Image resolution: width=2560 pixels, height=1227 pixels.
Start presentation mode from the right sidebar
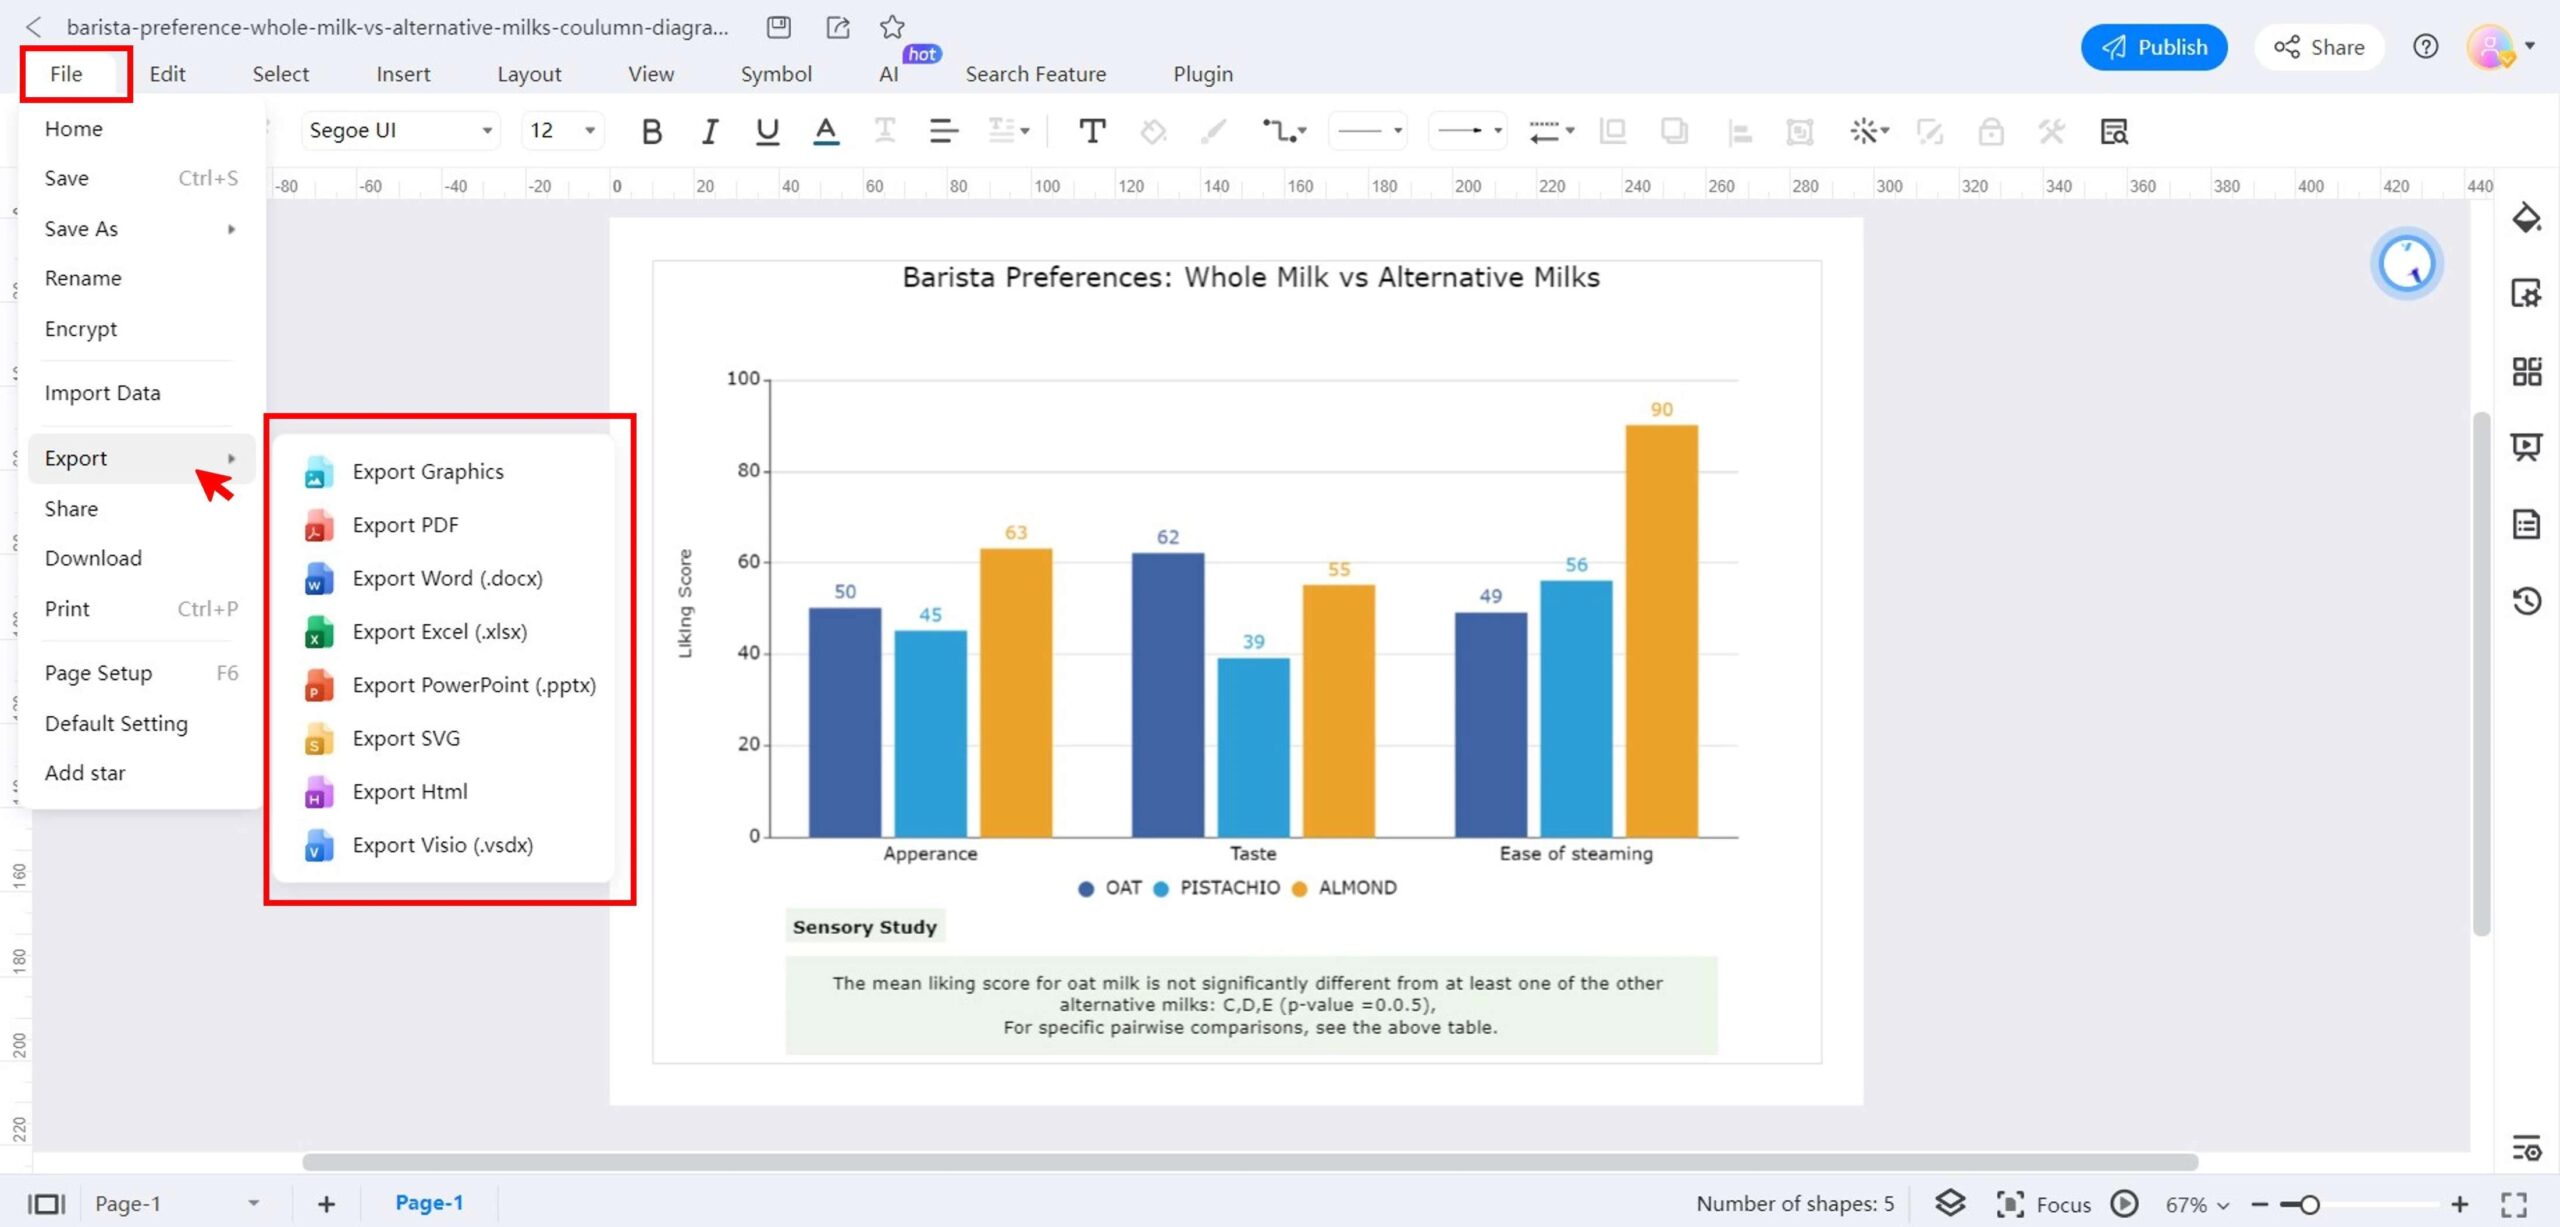point(2527,447)
